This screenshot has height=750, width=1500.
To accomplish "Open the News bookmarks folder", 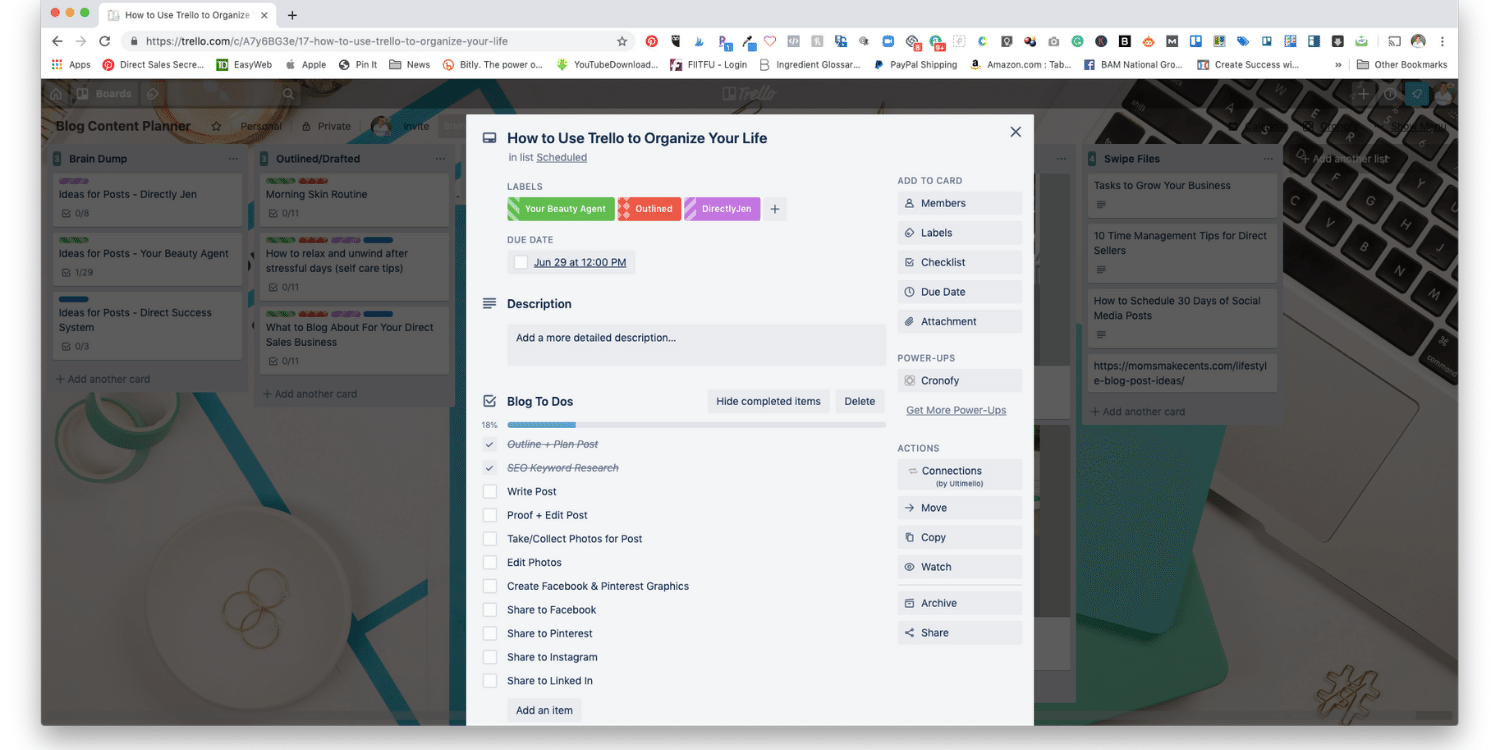I will 410,64.
